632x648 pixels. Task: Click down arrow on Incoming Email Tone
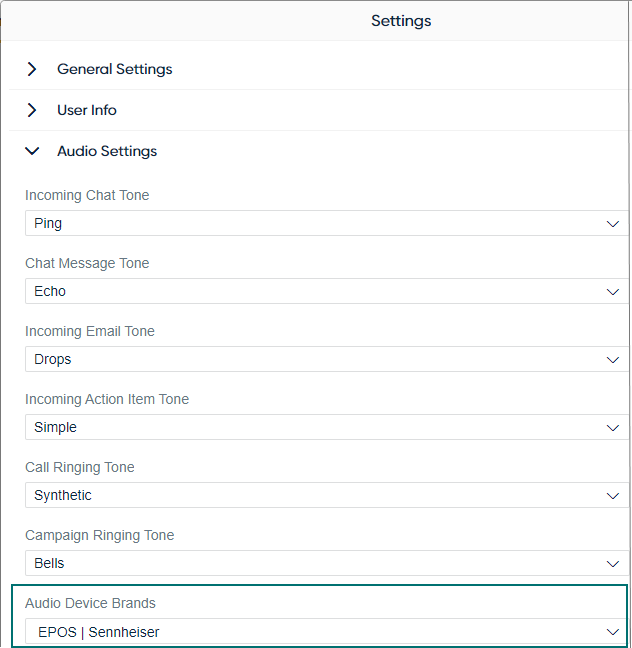click(613, 360)
